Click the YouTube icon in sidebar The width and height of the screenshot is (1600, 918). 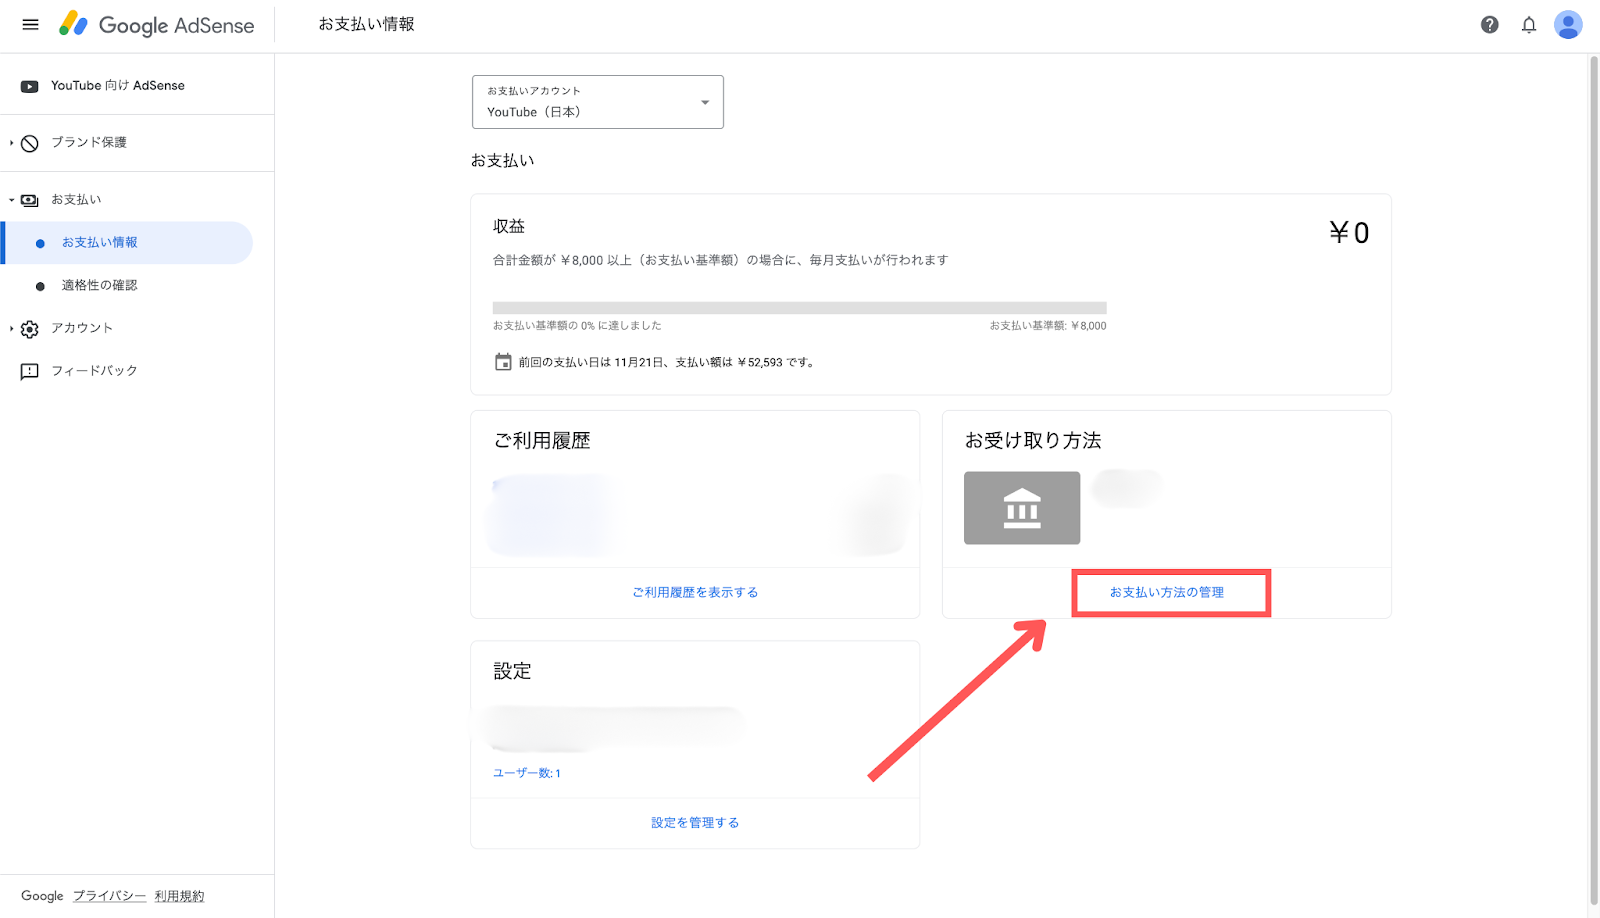click(30, 86)
